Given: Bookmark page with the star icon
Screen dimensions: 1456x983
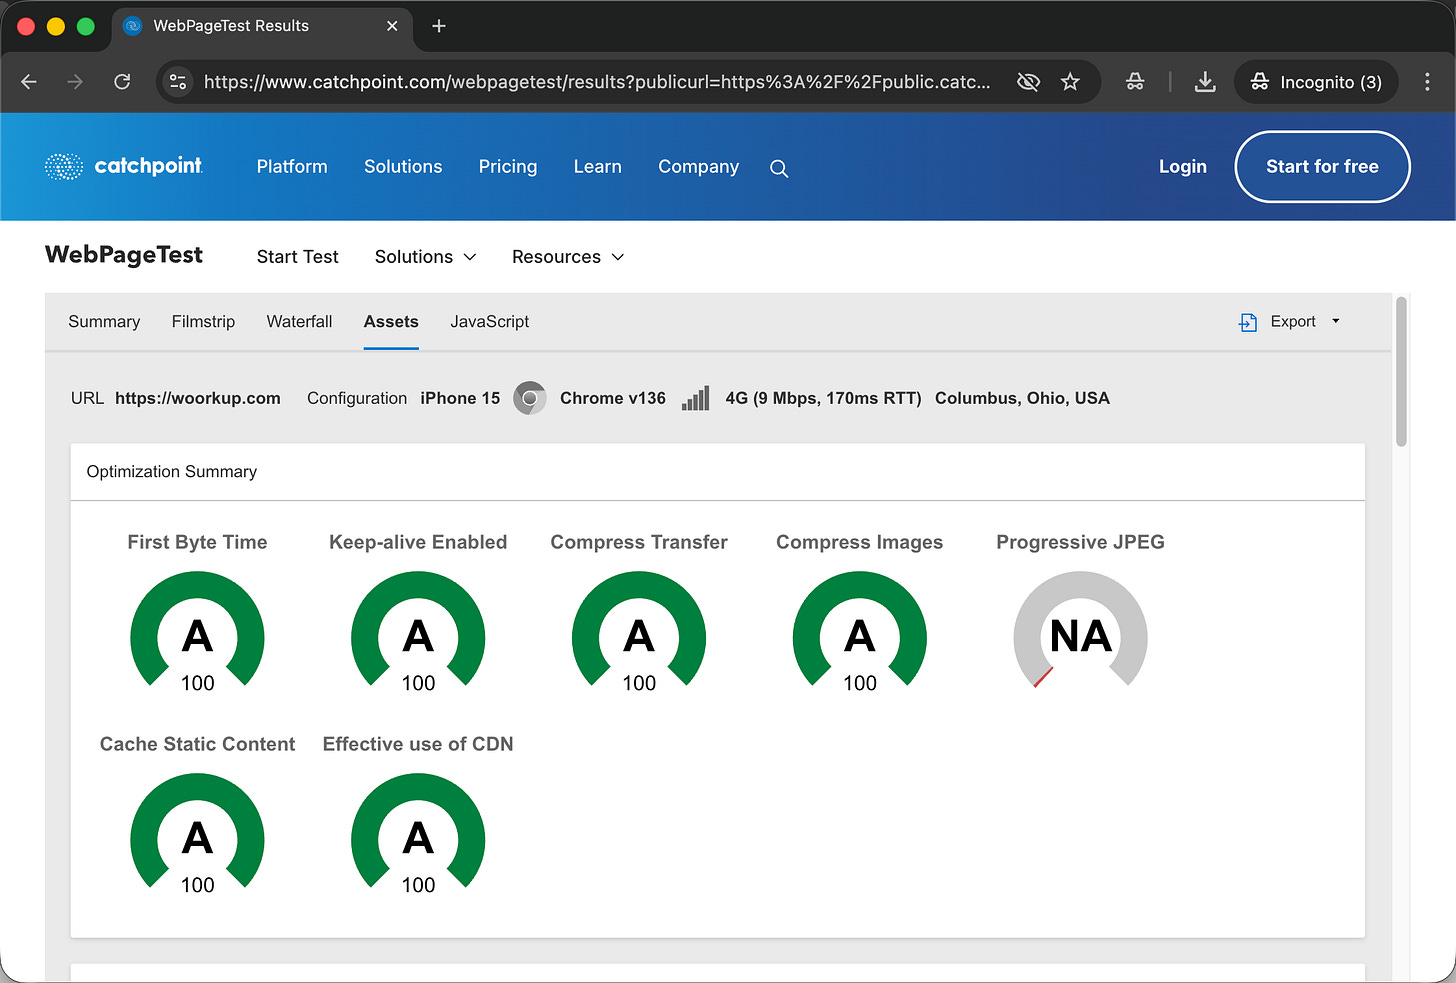Looking at the screenshot, I should [1070, 82].
